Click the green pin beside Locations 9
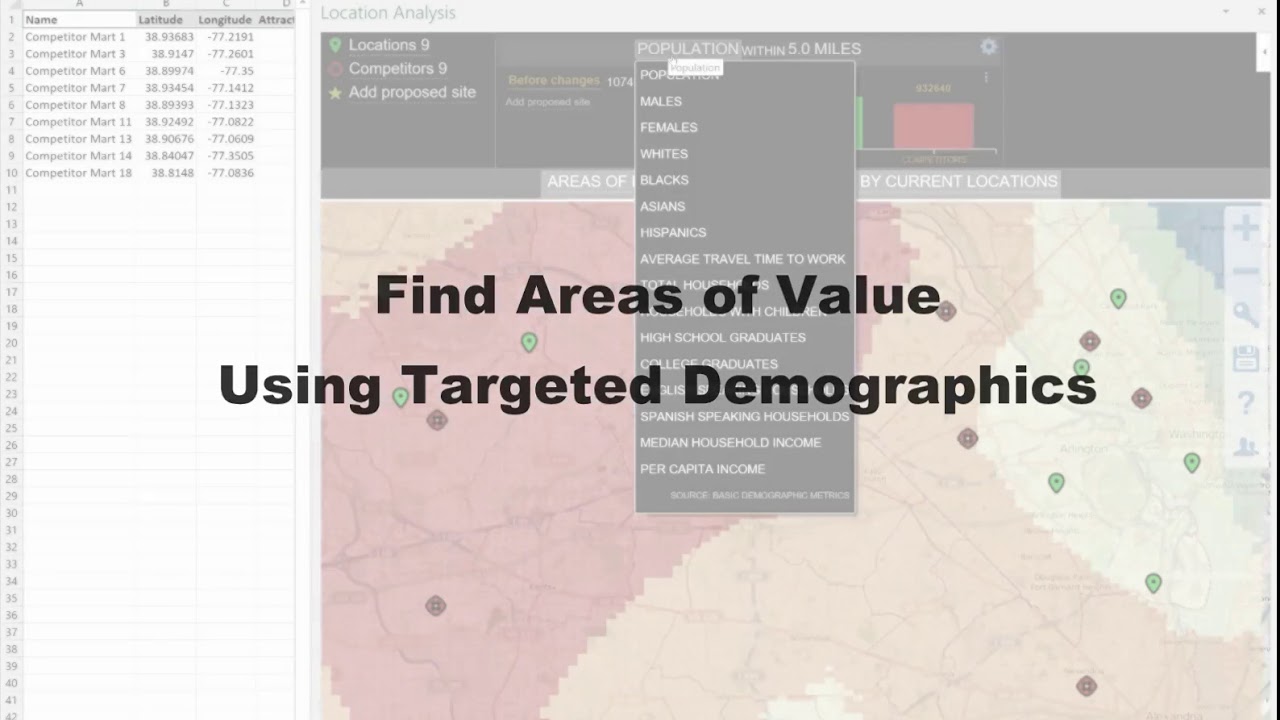The width and height of the screenshot is (1280, 720). (x=335, y=45)
